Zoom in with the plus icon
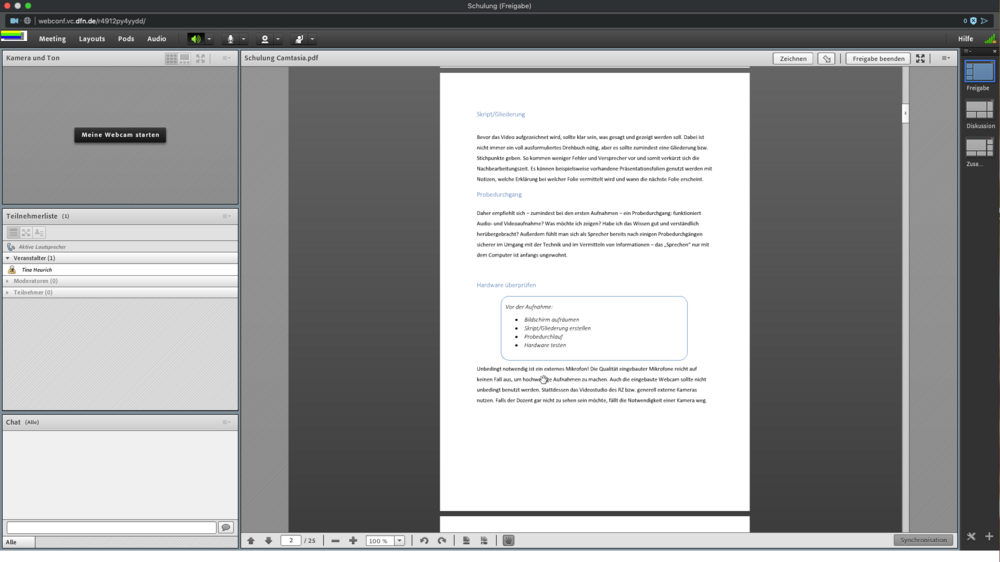This screenshot has height=562, width=1000. [353, 540]
